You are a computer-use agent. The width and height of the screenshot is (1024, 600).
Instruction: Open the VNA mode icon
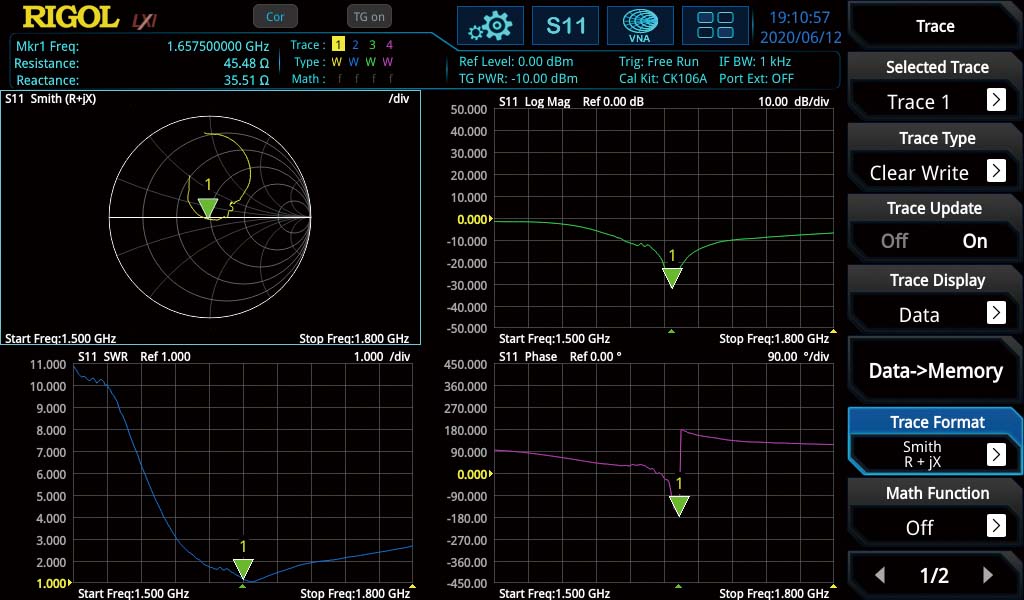point(640,26)
